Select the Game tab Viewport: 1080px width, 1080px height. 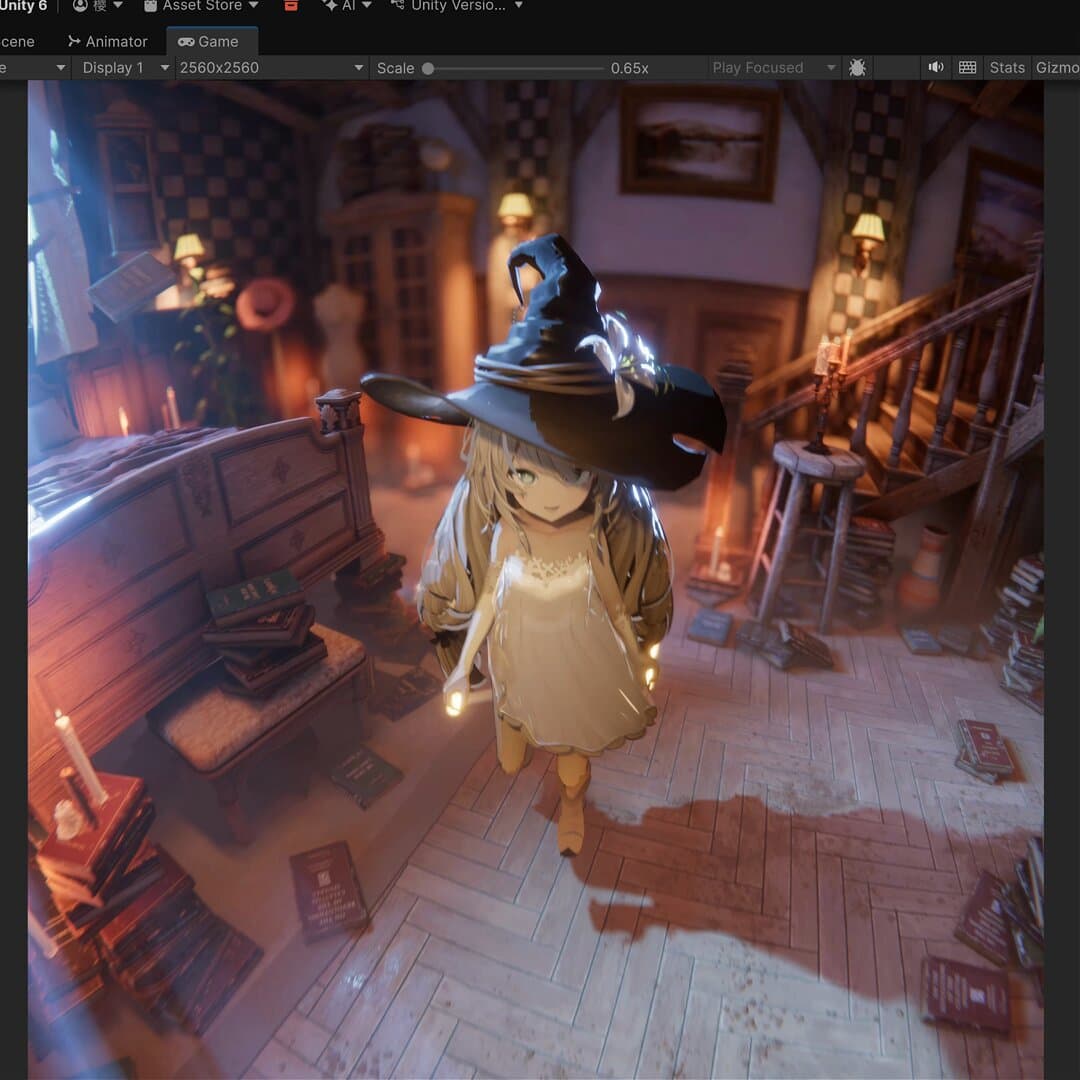209,41
